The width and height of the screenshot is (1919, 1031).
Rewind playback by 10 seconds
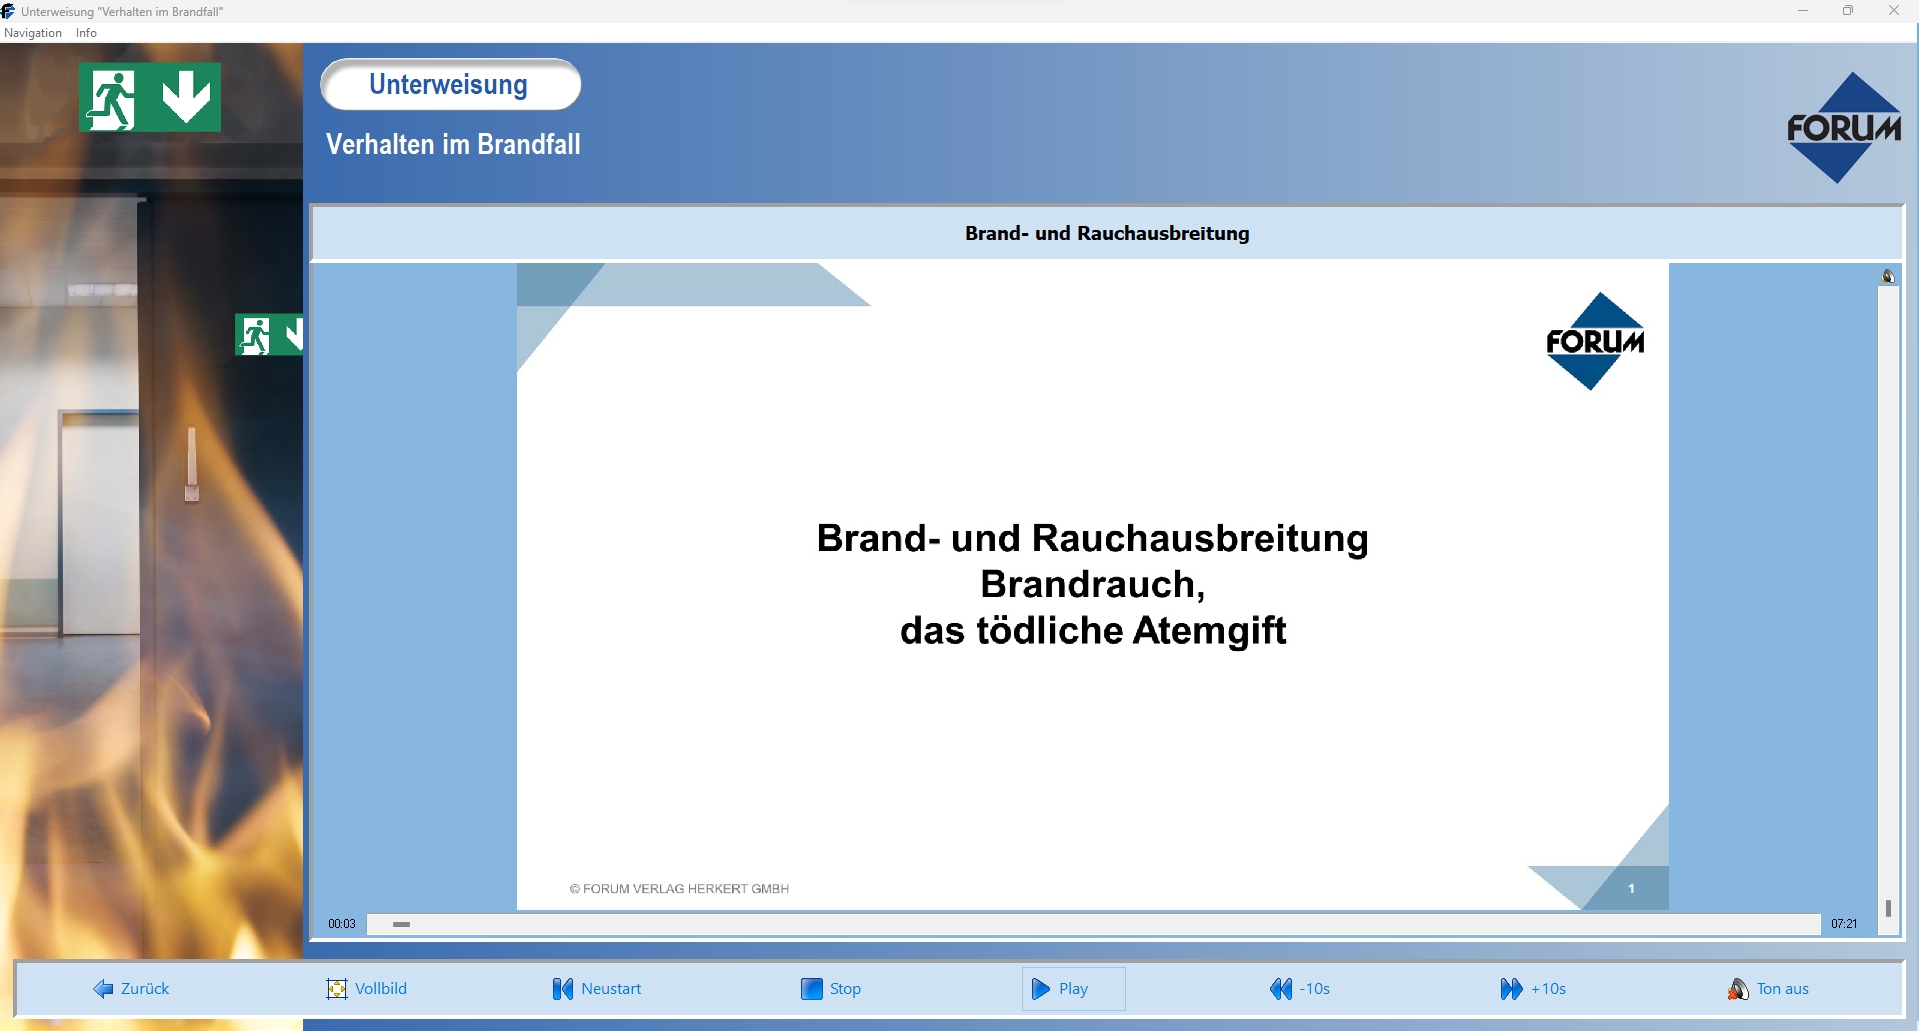click(1299, 989)
